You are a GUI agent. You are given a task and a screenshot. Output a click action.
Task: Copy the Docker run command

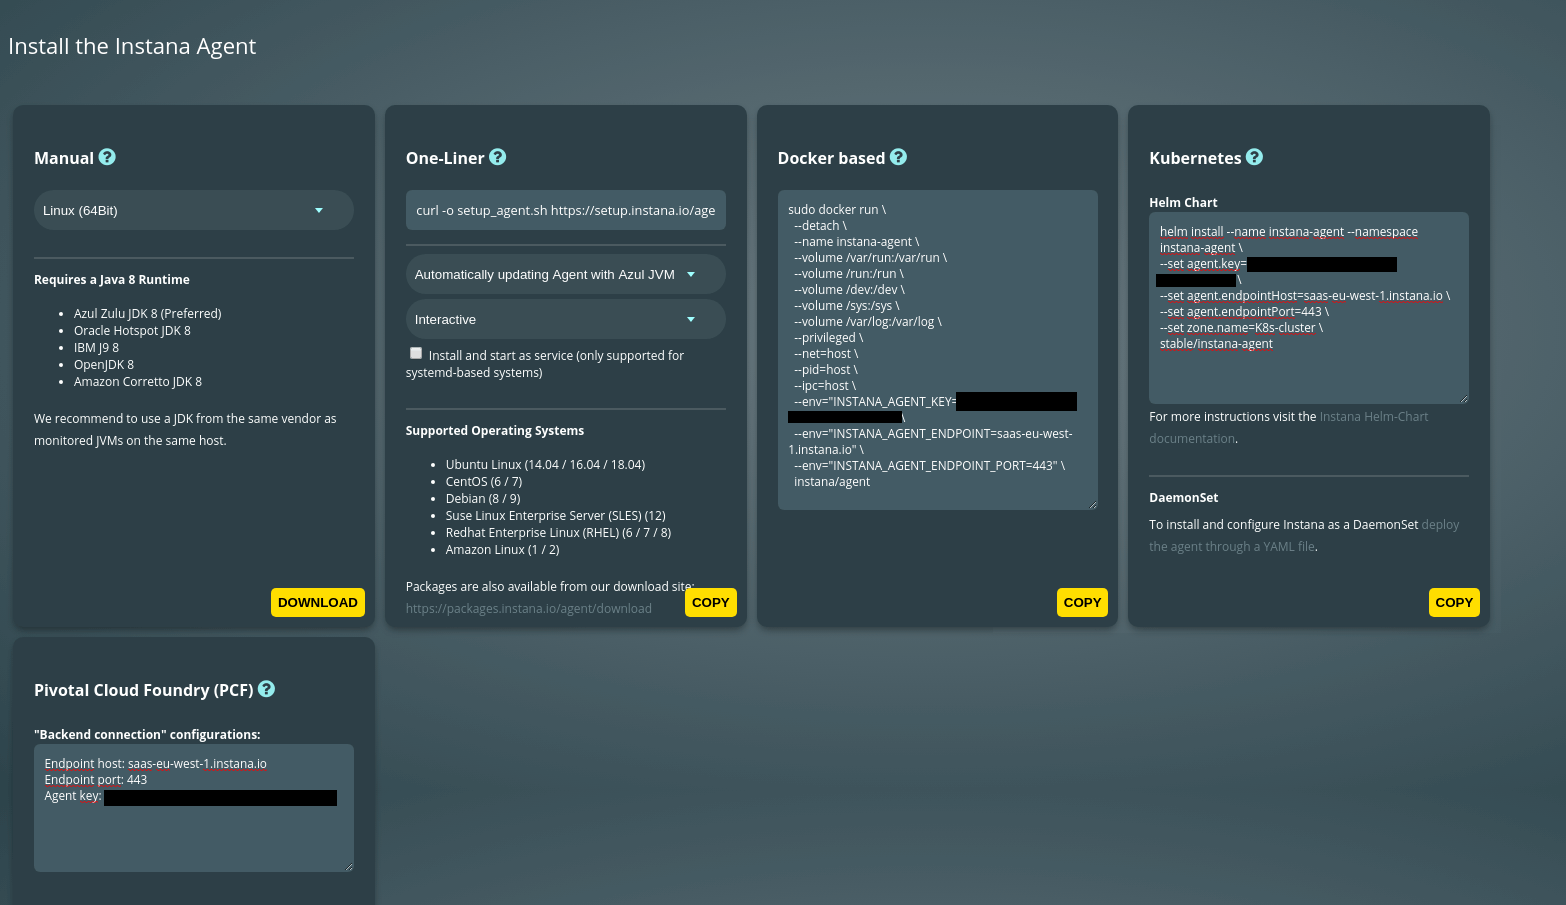click(x=1082, y=602)
